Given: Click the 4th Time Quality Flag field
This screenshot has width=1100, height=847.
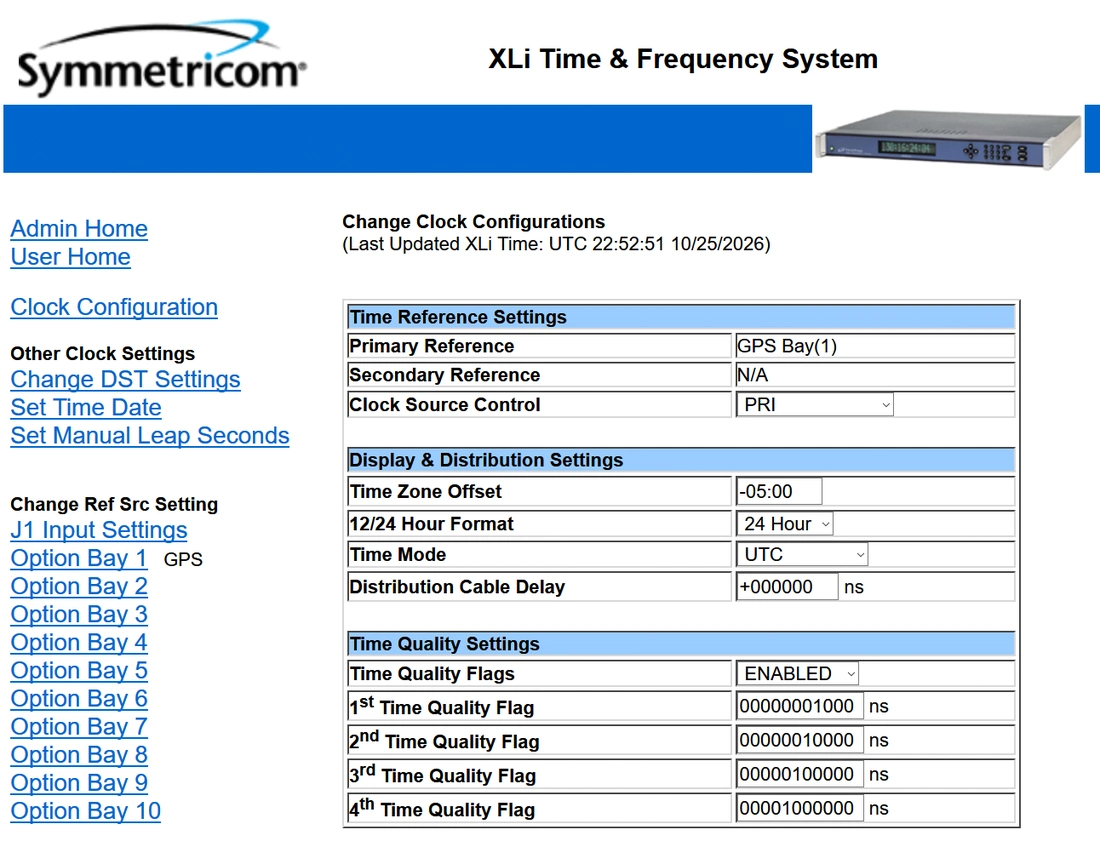Looking at the screenshot, I should pos(800,808).
